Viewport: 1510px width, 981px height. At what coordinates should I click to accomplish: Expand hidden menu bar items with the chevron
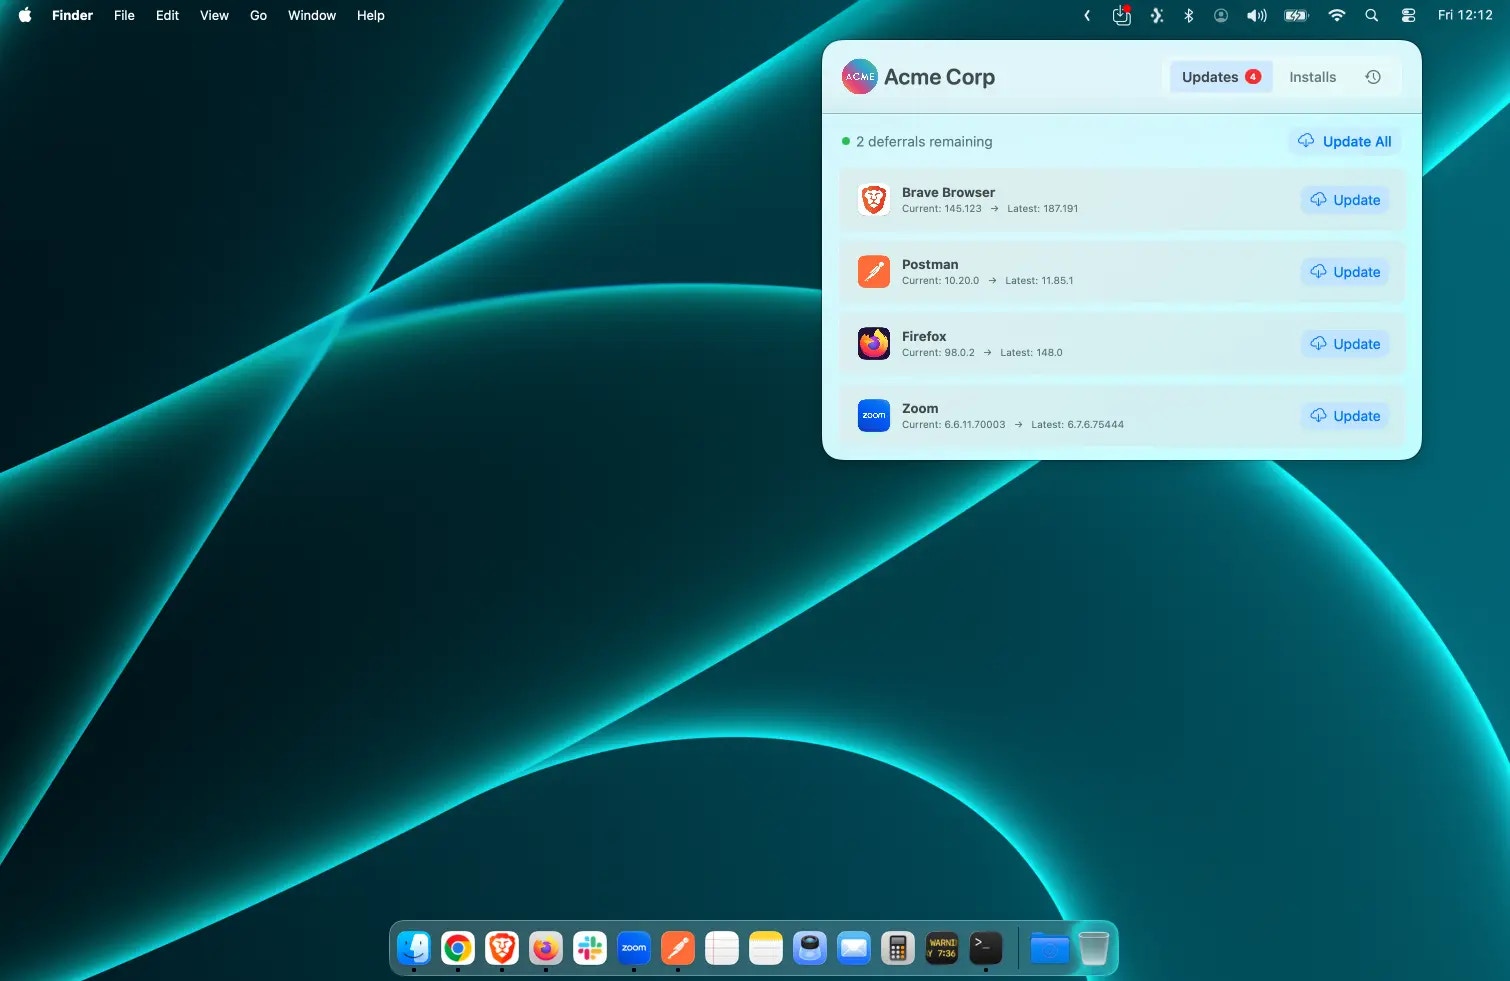pyautogui.click(x=1086, y=15)
